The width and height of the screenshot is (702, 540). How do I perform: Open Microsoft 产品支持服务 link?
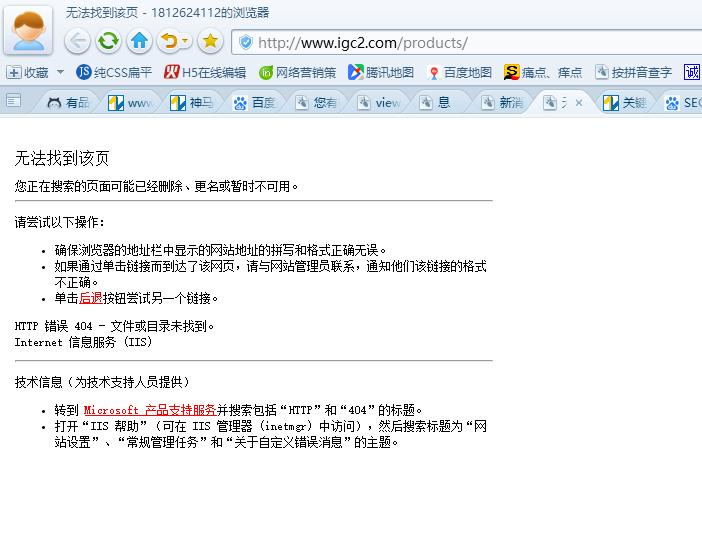[150, 410]
